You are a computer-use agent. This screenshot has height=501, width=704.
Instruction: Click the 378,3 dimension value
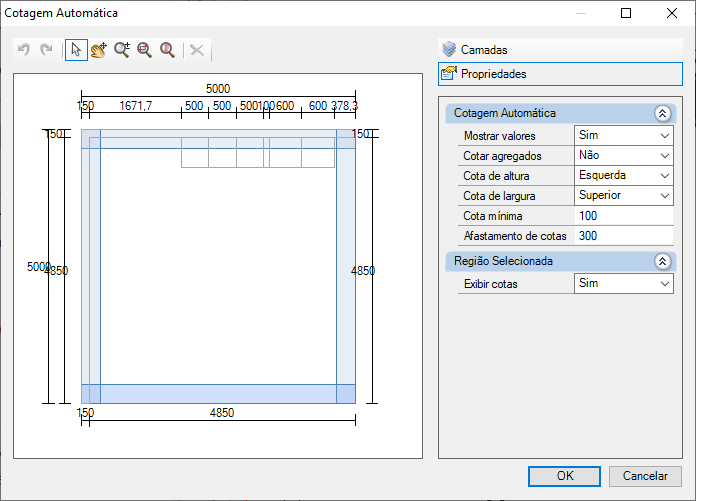coord(345,106)
